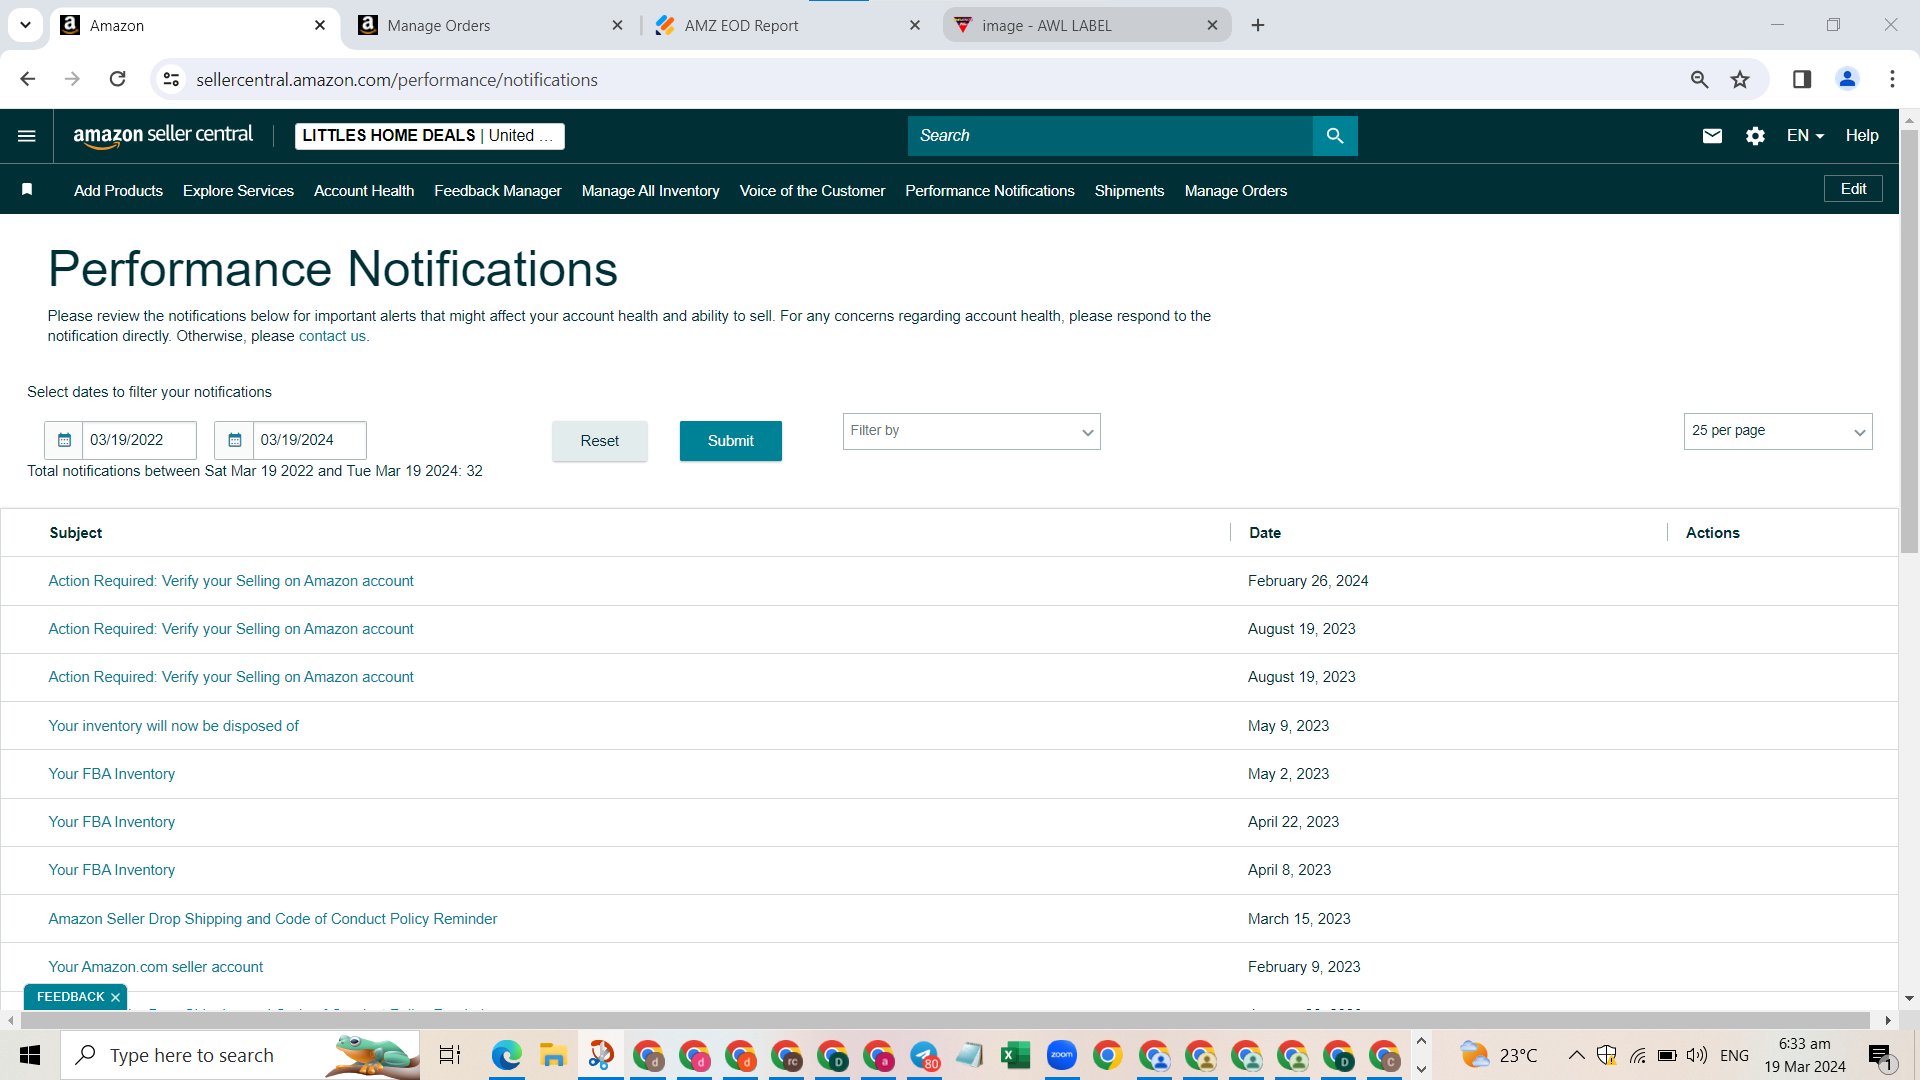1920x1080 pixels.
Task: Open Your inventory will now be disposed of
Action: pos(174,726)
